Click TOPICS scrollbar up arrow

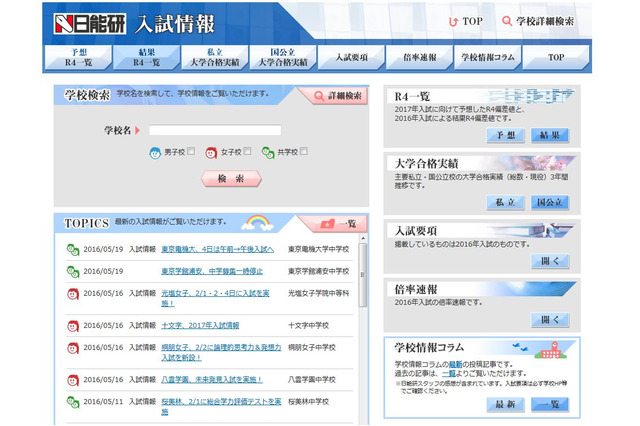point(363,238)
